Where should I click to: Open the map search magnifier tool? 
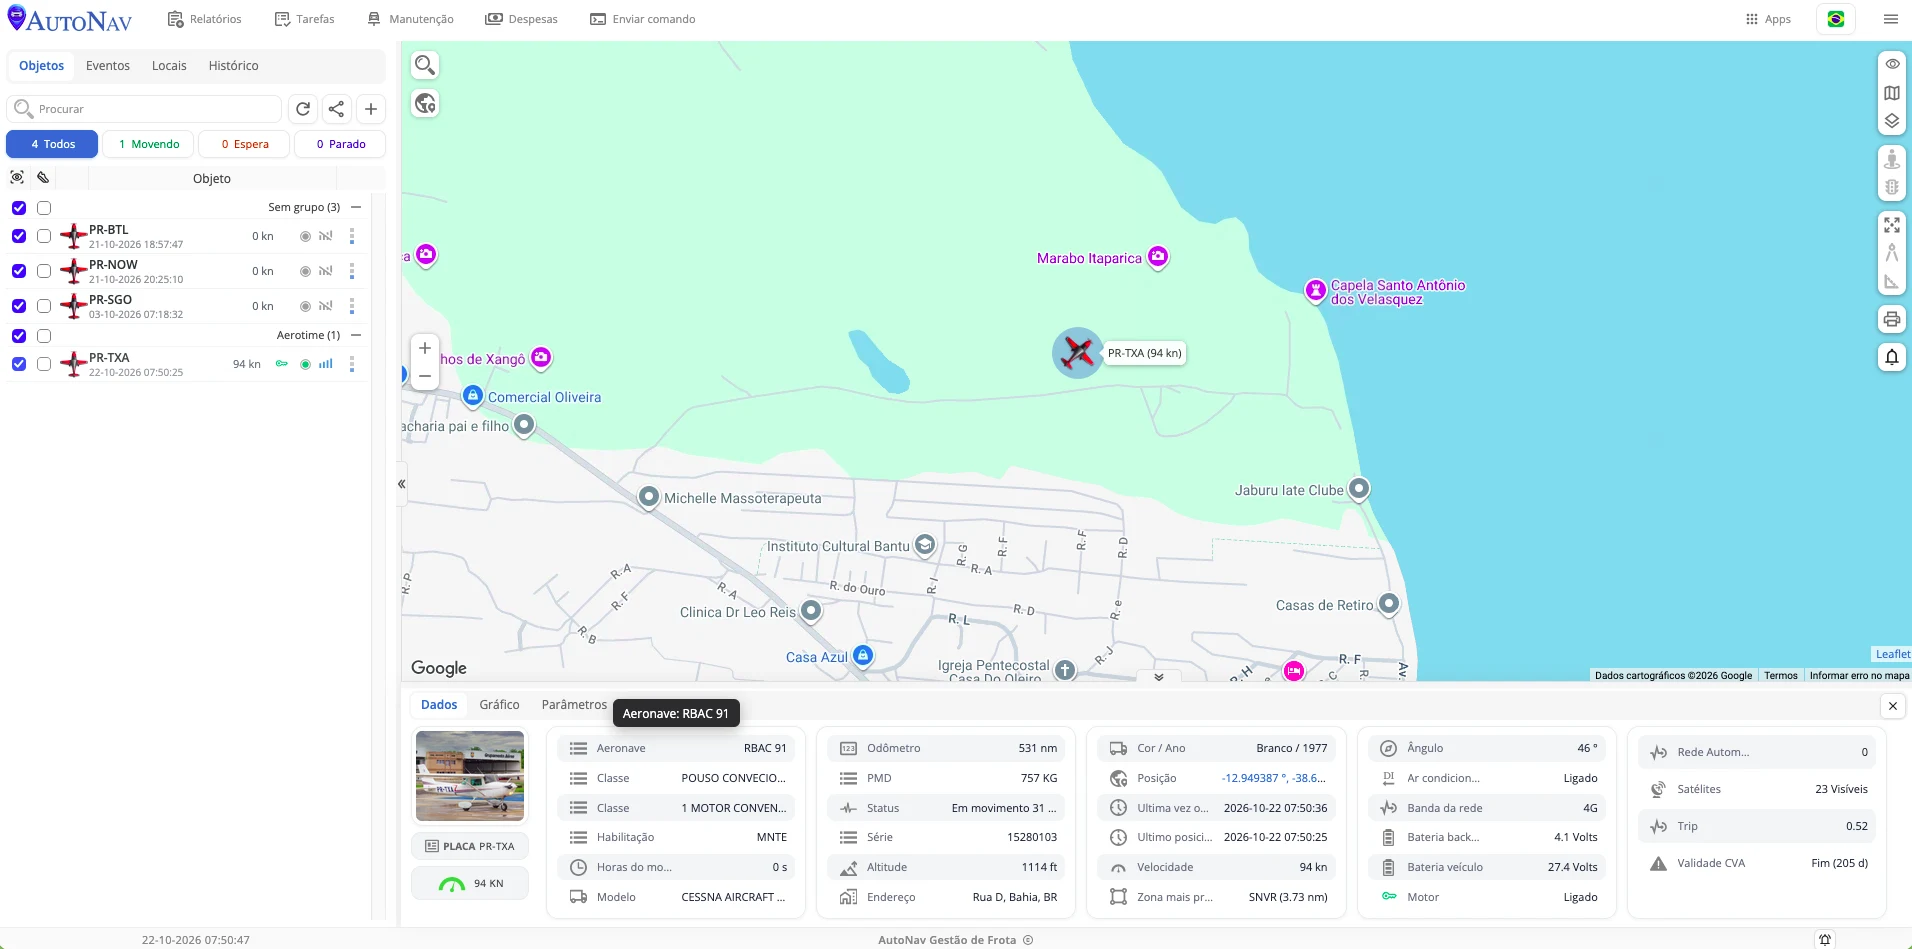[425, 65]
